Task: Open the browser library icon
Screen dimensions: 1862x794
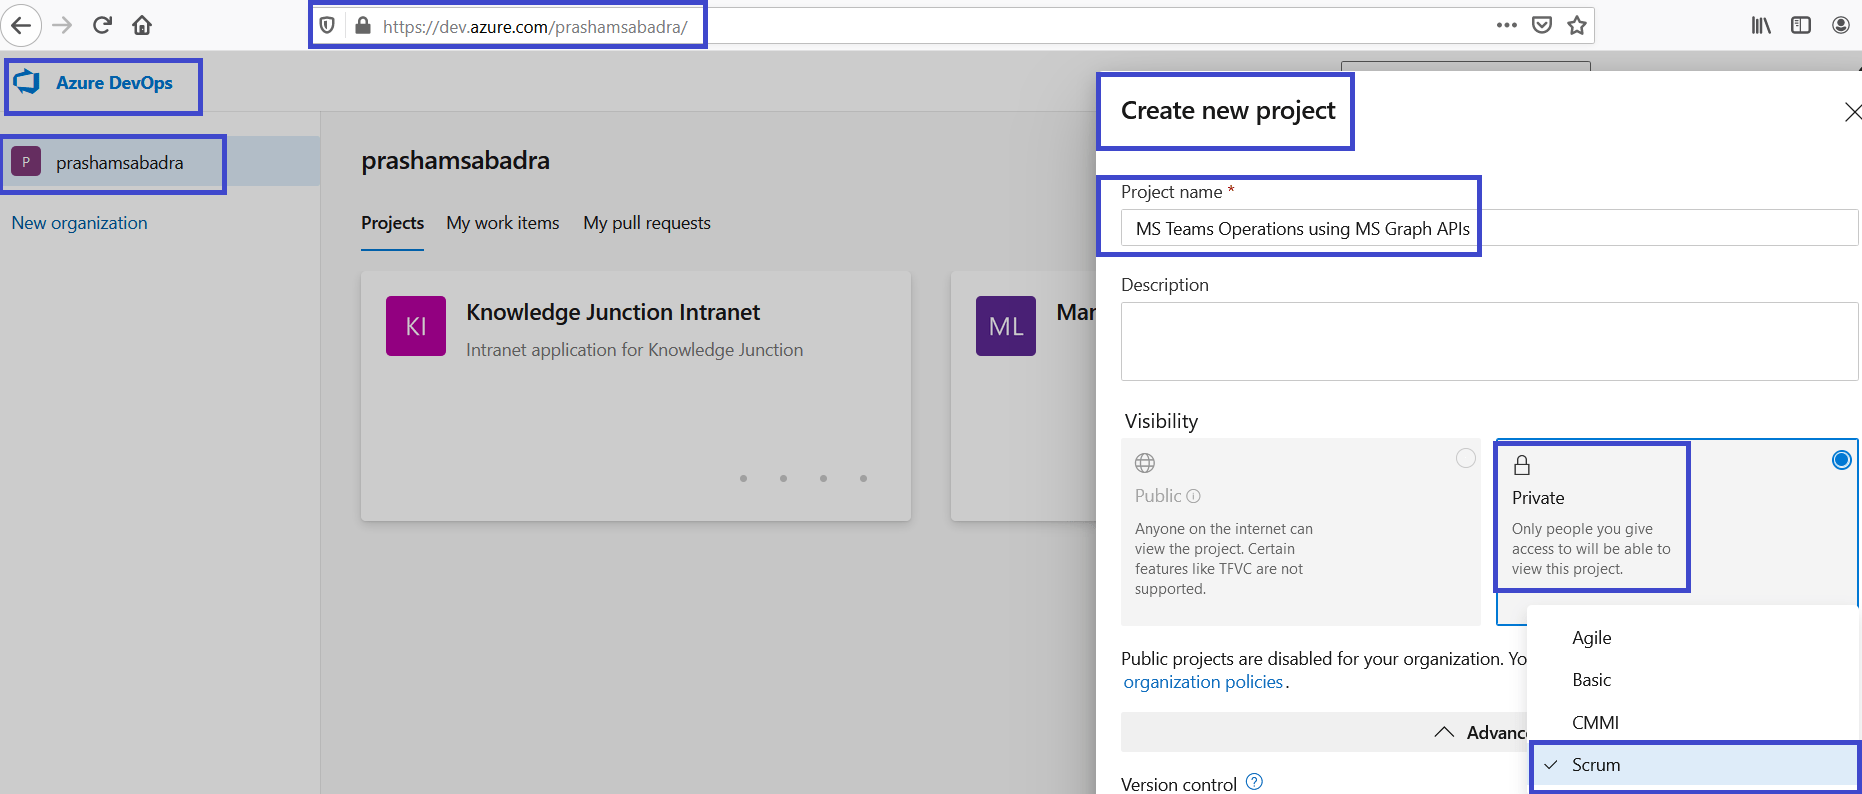Action: pyautogui.click(x=1761, y=25)
